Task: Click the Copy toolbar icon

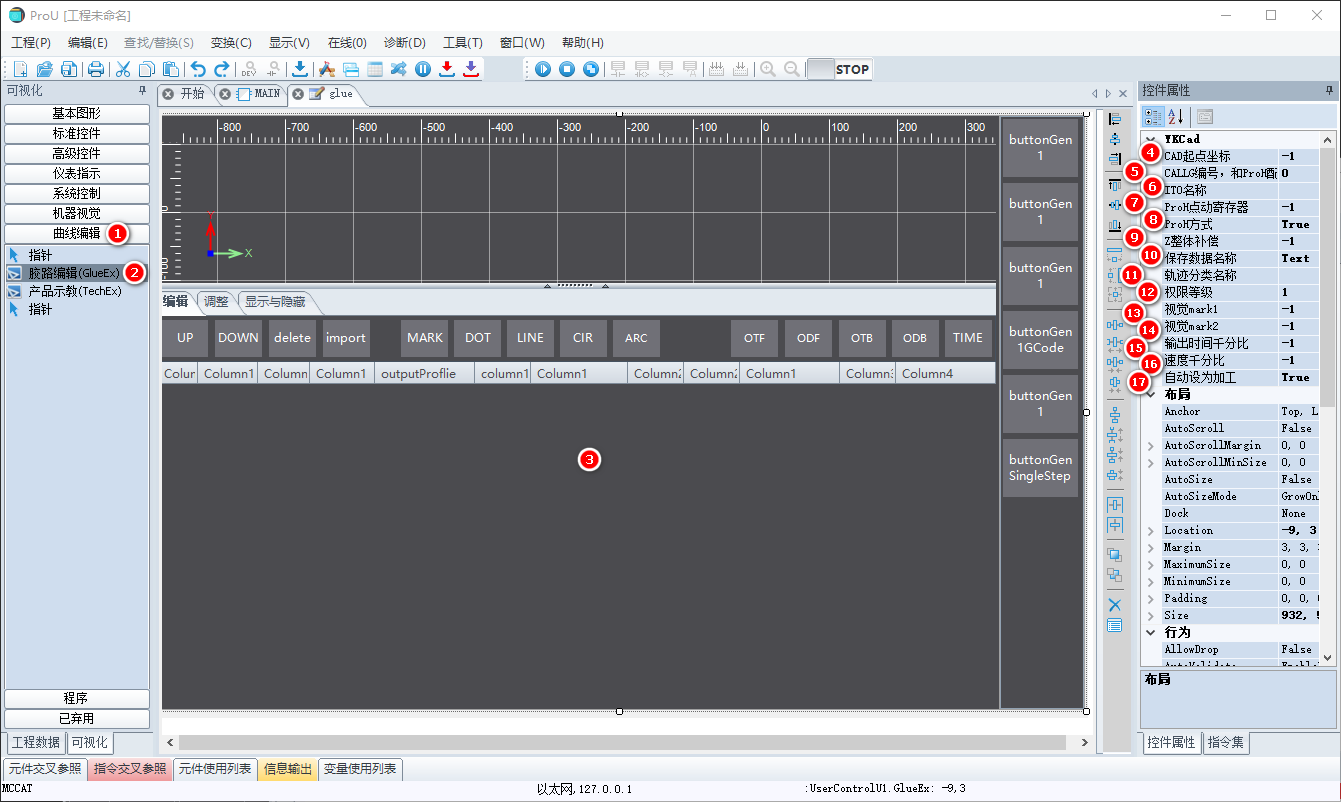Action: click(x=147, y=69)
